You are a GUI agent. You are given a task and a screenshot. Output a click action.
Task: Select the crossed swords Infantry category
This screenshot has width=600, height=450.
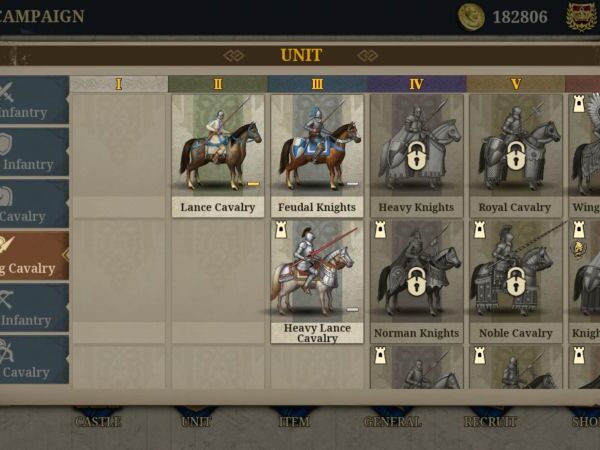(x=34, y=100)
